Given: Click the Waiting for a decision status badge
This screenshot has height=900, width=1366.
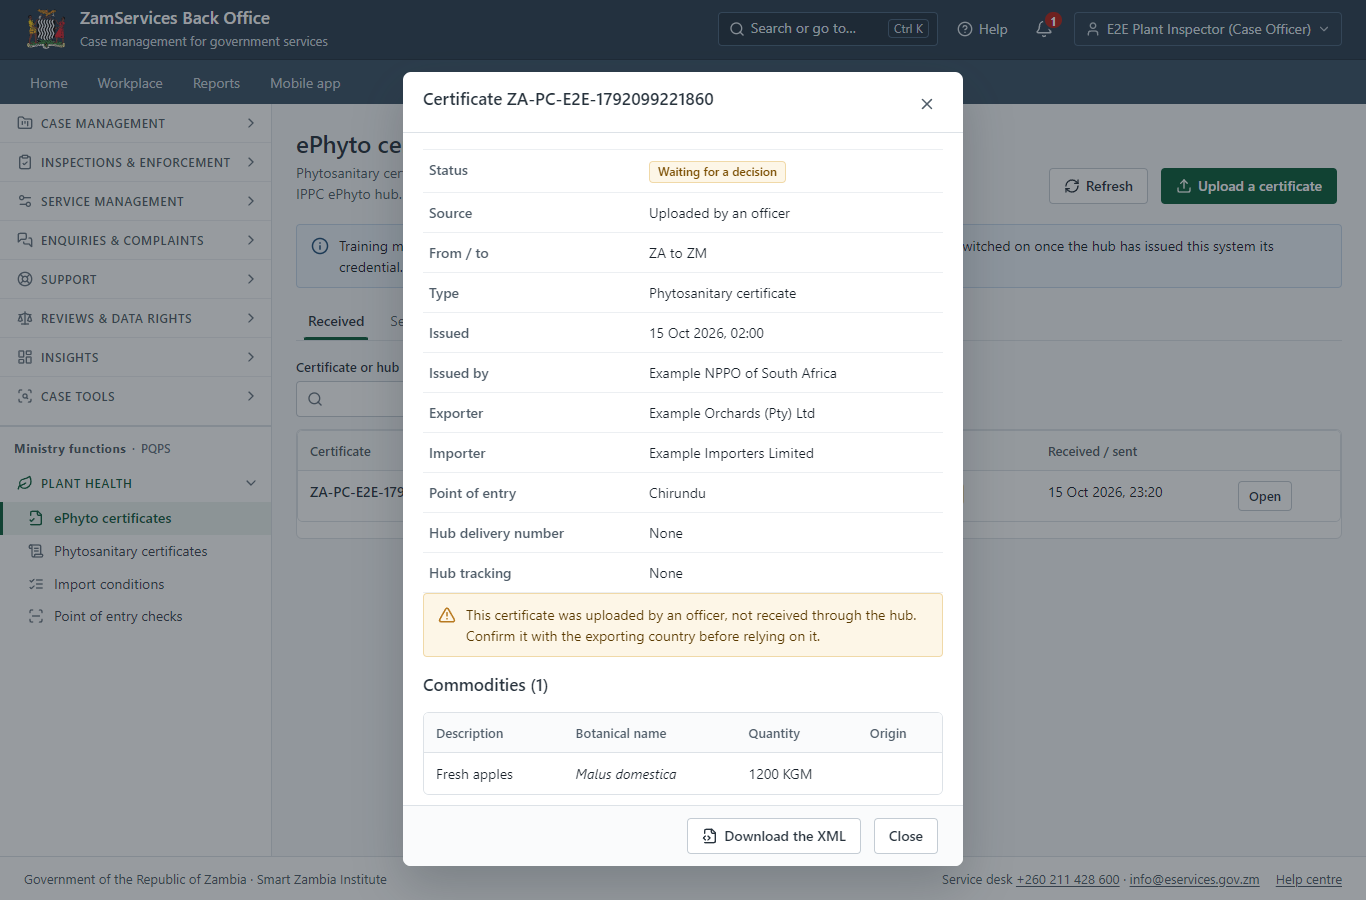Looking at the screenshot, I should tap(717, 172).
